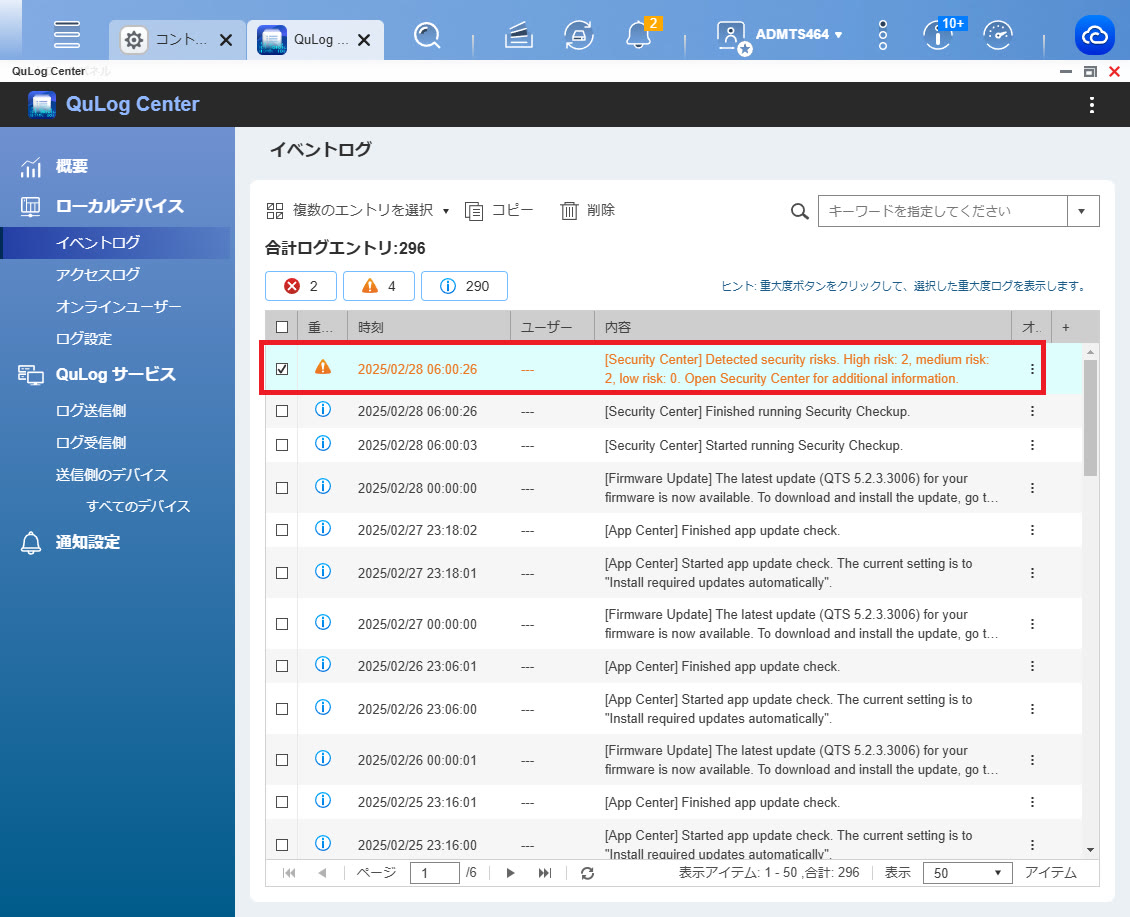Open background tasks stack icon
Screen dimensions: 1130x917
(518, 35)
